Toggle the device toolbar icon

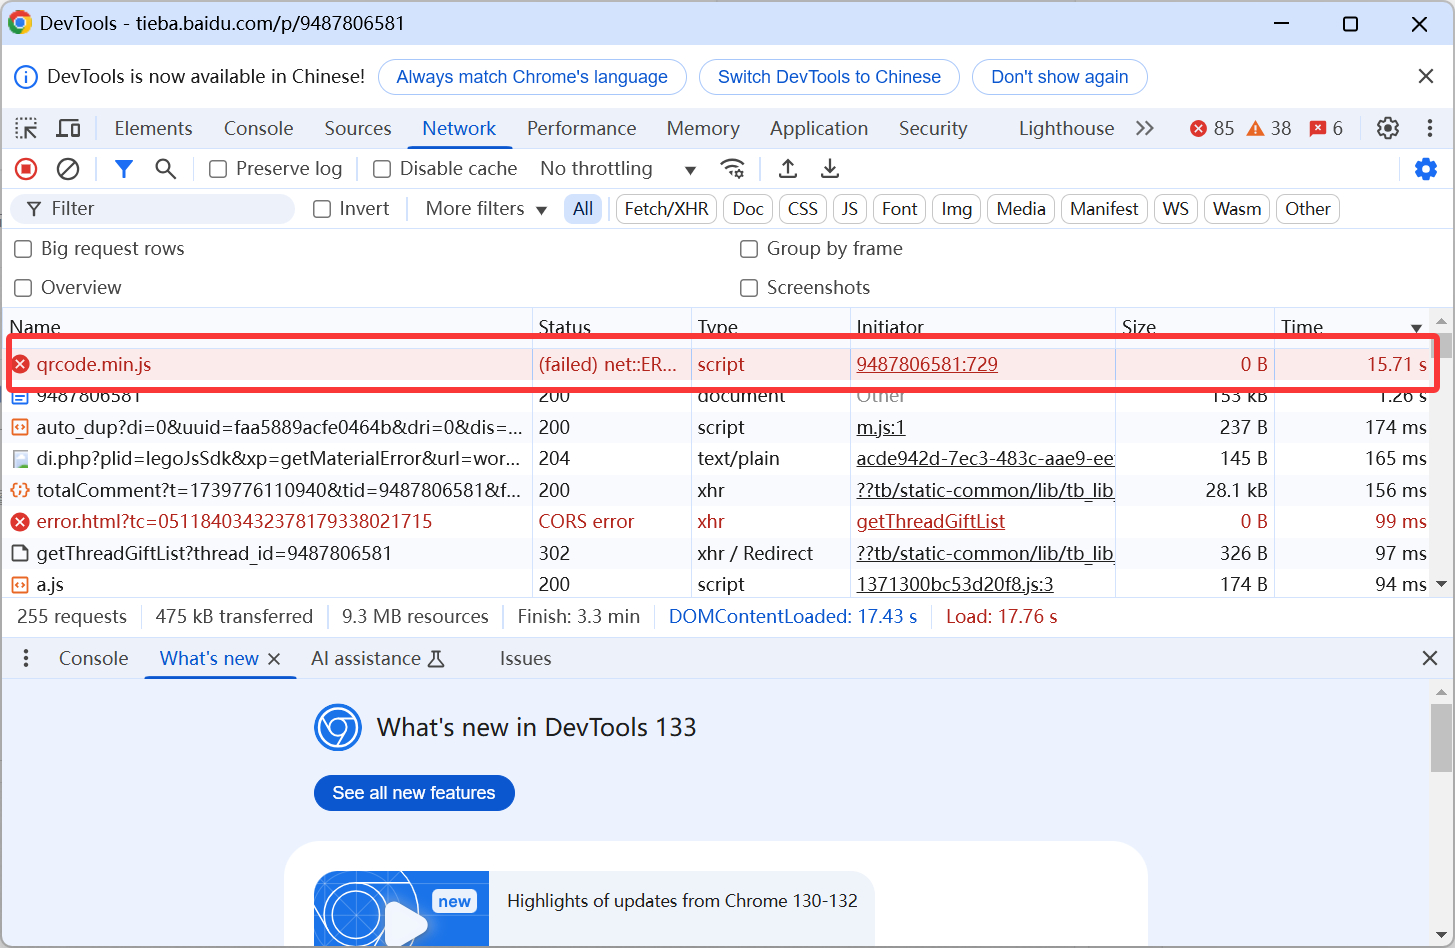tap(68, 128)
